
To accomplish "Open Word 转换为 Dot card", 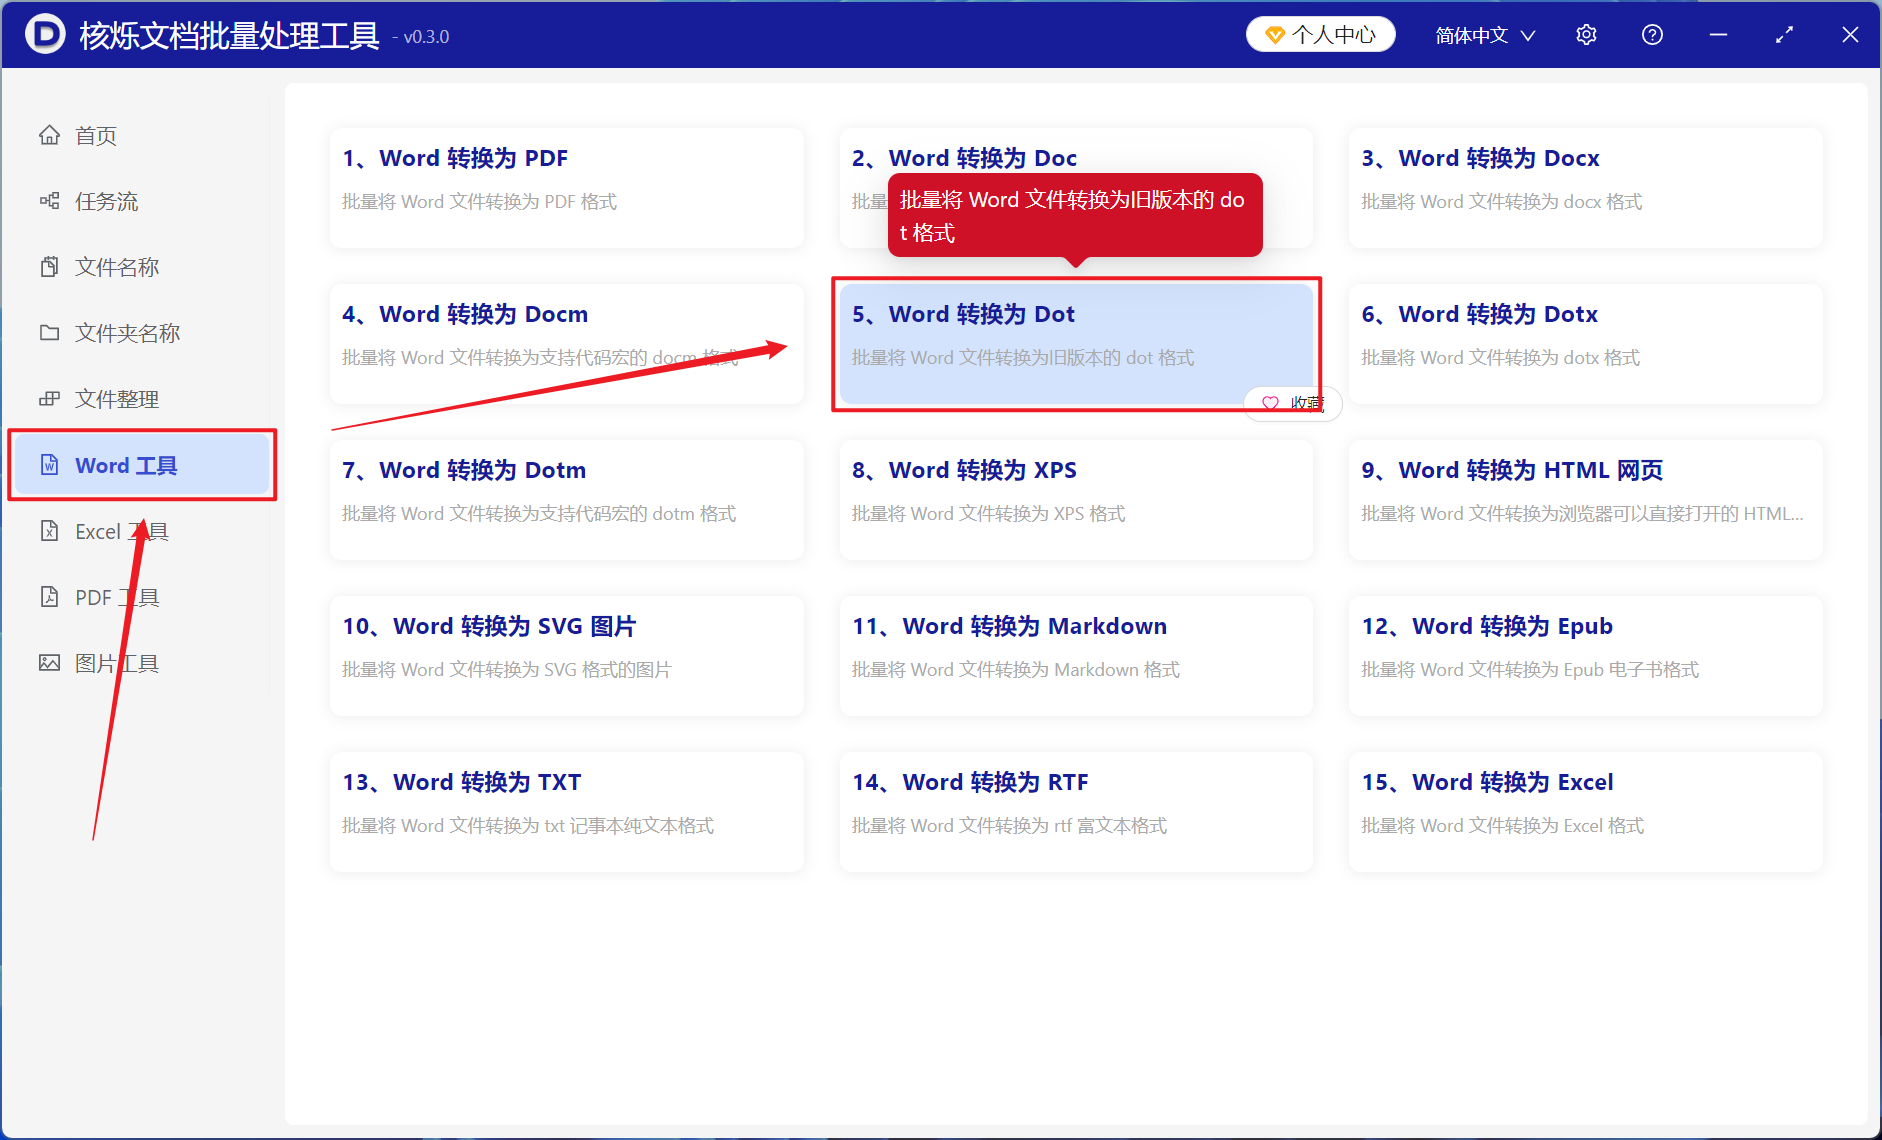I will 1076,343.
